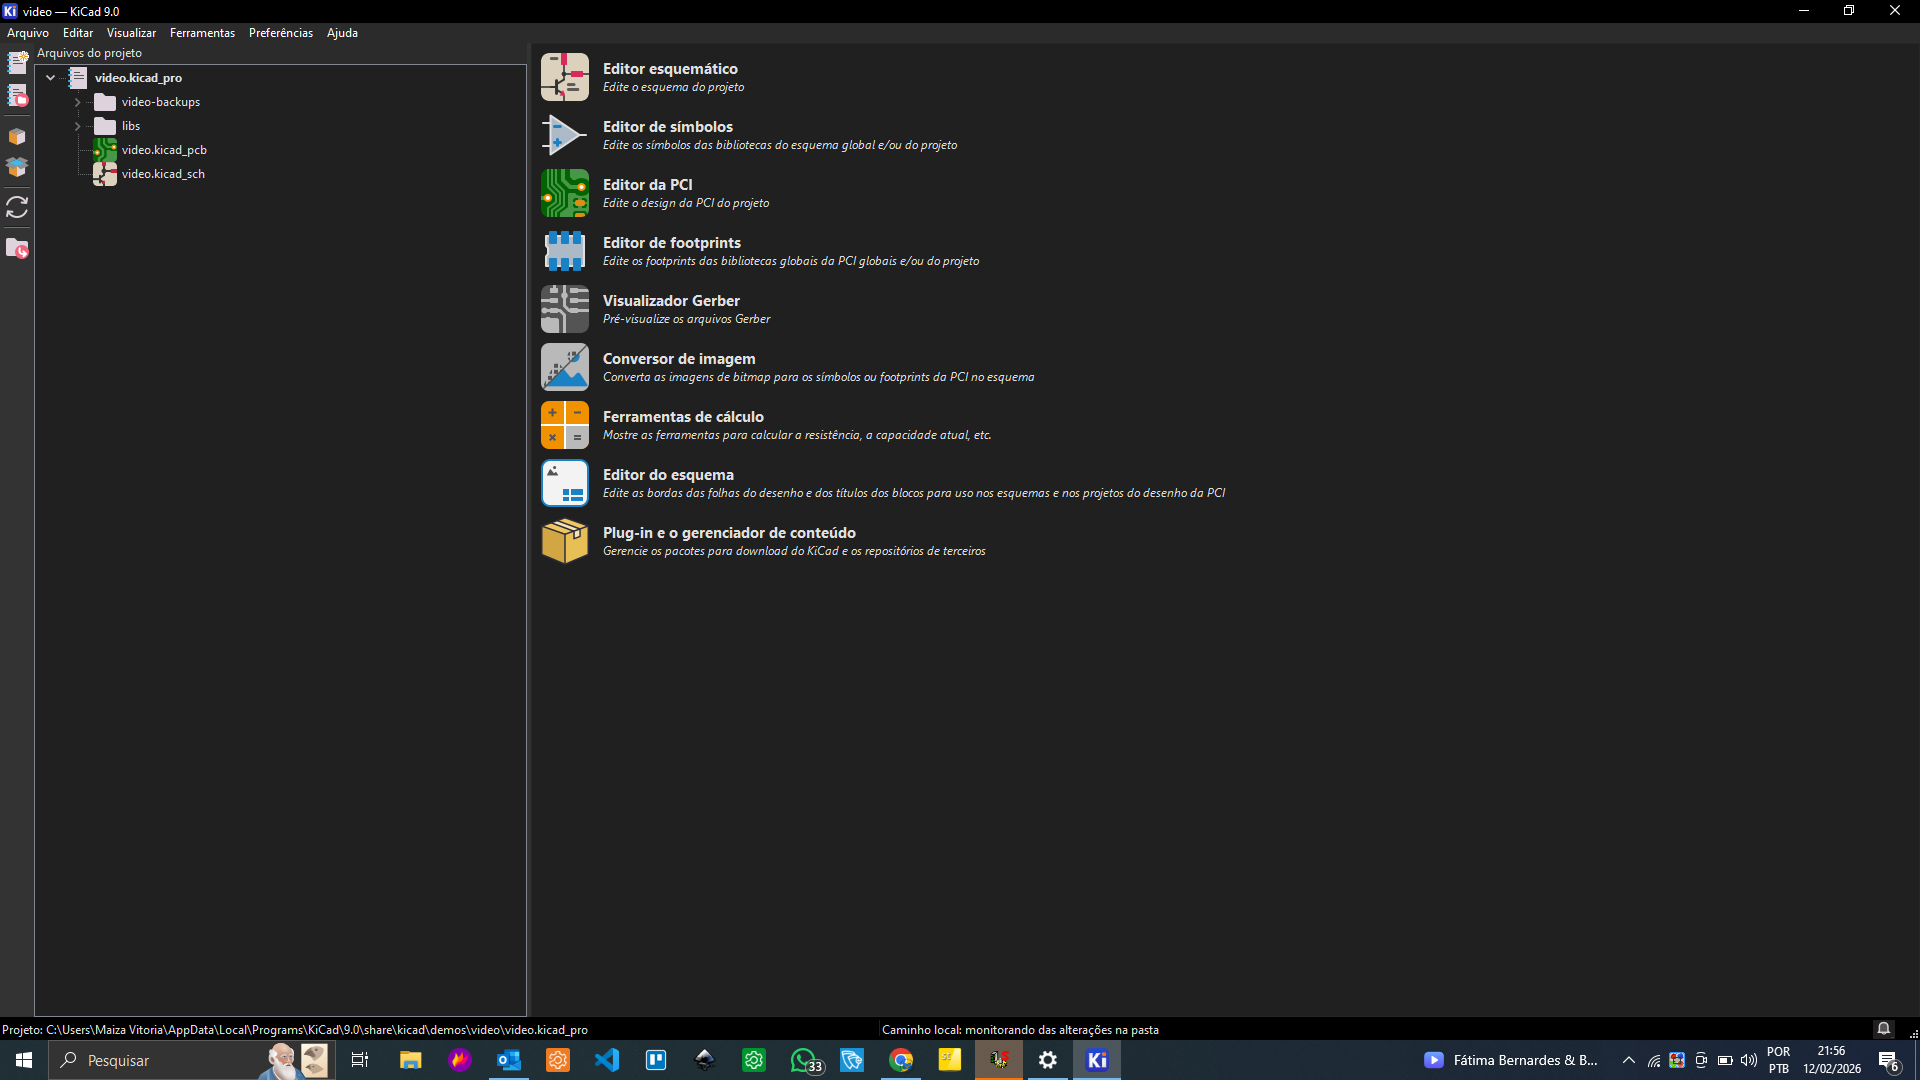Open Plugin and Content Manager icon

(564, 541)
